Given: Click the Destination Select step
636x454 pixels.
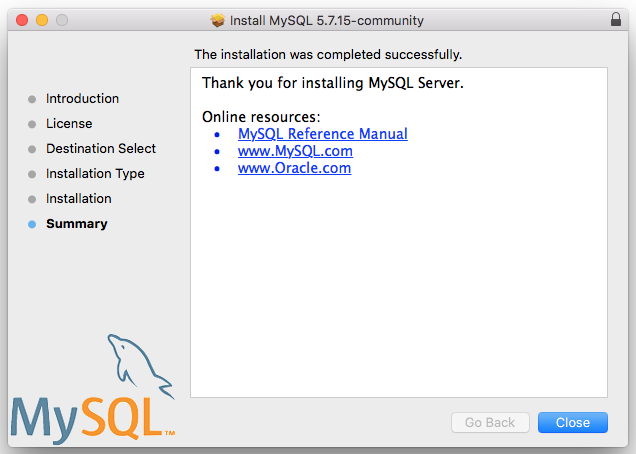Looking at the screenshot, I should pyautogui.click(x=101, y=149).
